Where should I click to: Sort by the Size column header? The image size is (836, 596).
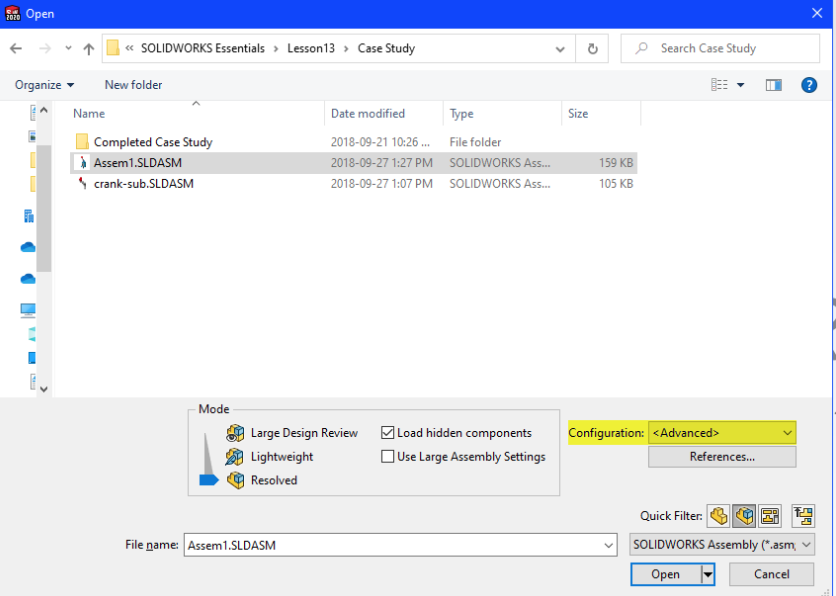[601, 114]
